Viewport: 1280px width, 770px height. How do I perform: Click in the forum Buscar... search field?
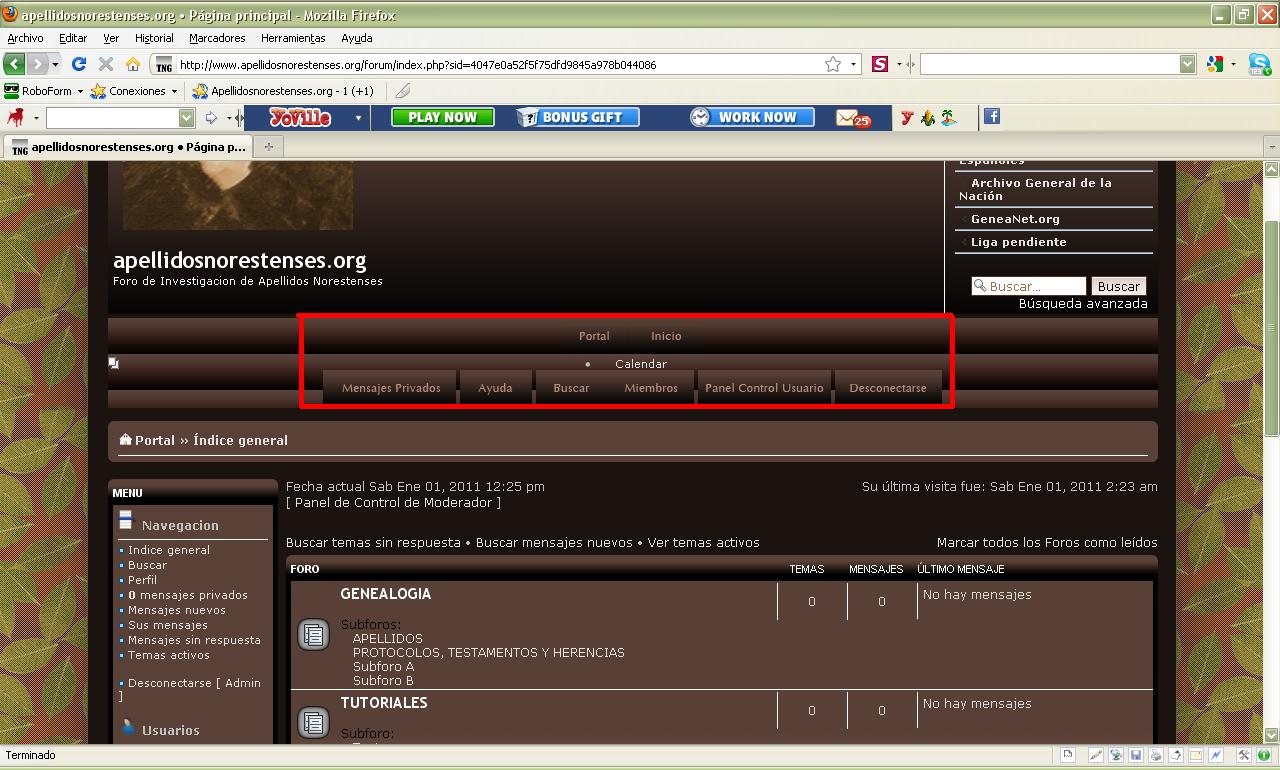tap(1029, 286)
